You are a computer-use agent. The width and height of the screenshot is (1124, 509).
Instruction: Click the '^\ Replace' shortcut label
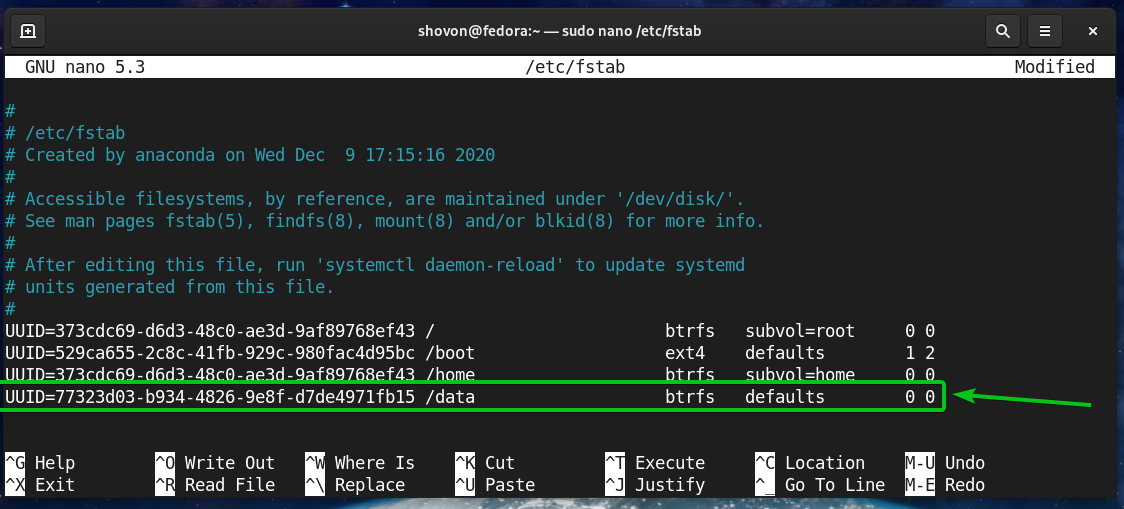click(x=355, y=485)
